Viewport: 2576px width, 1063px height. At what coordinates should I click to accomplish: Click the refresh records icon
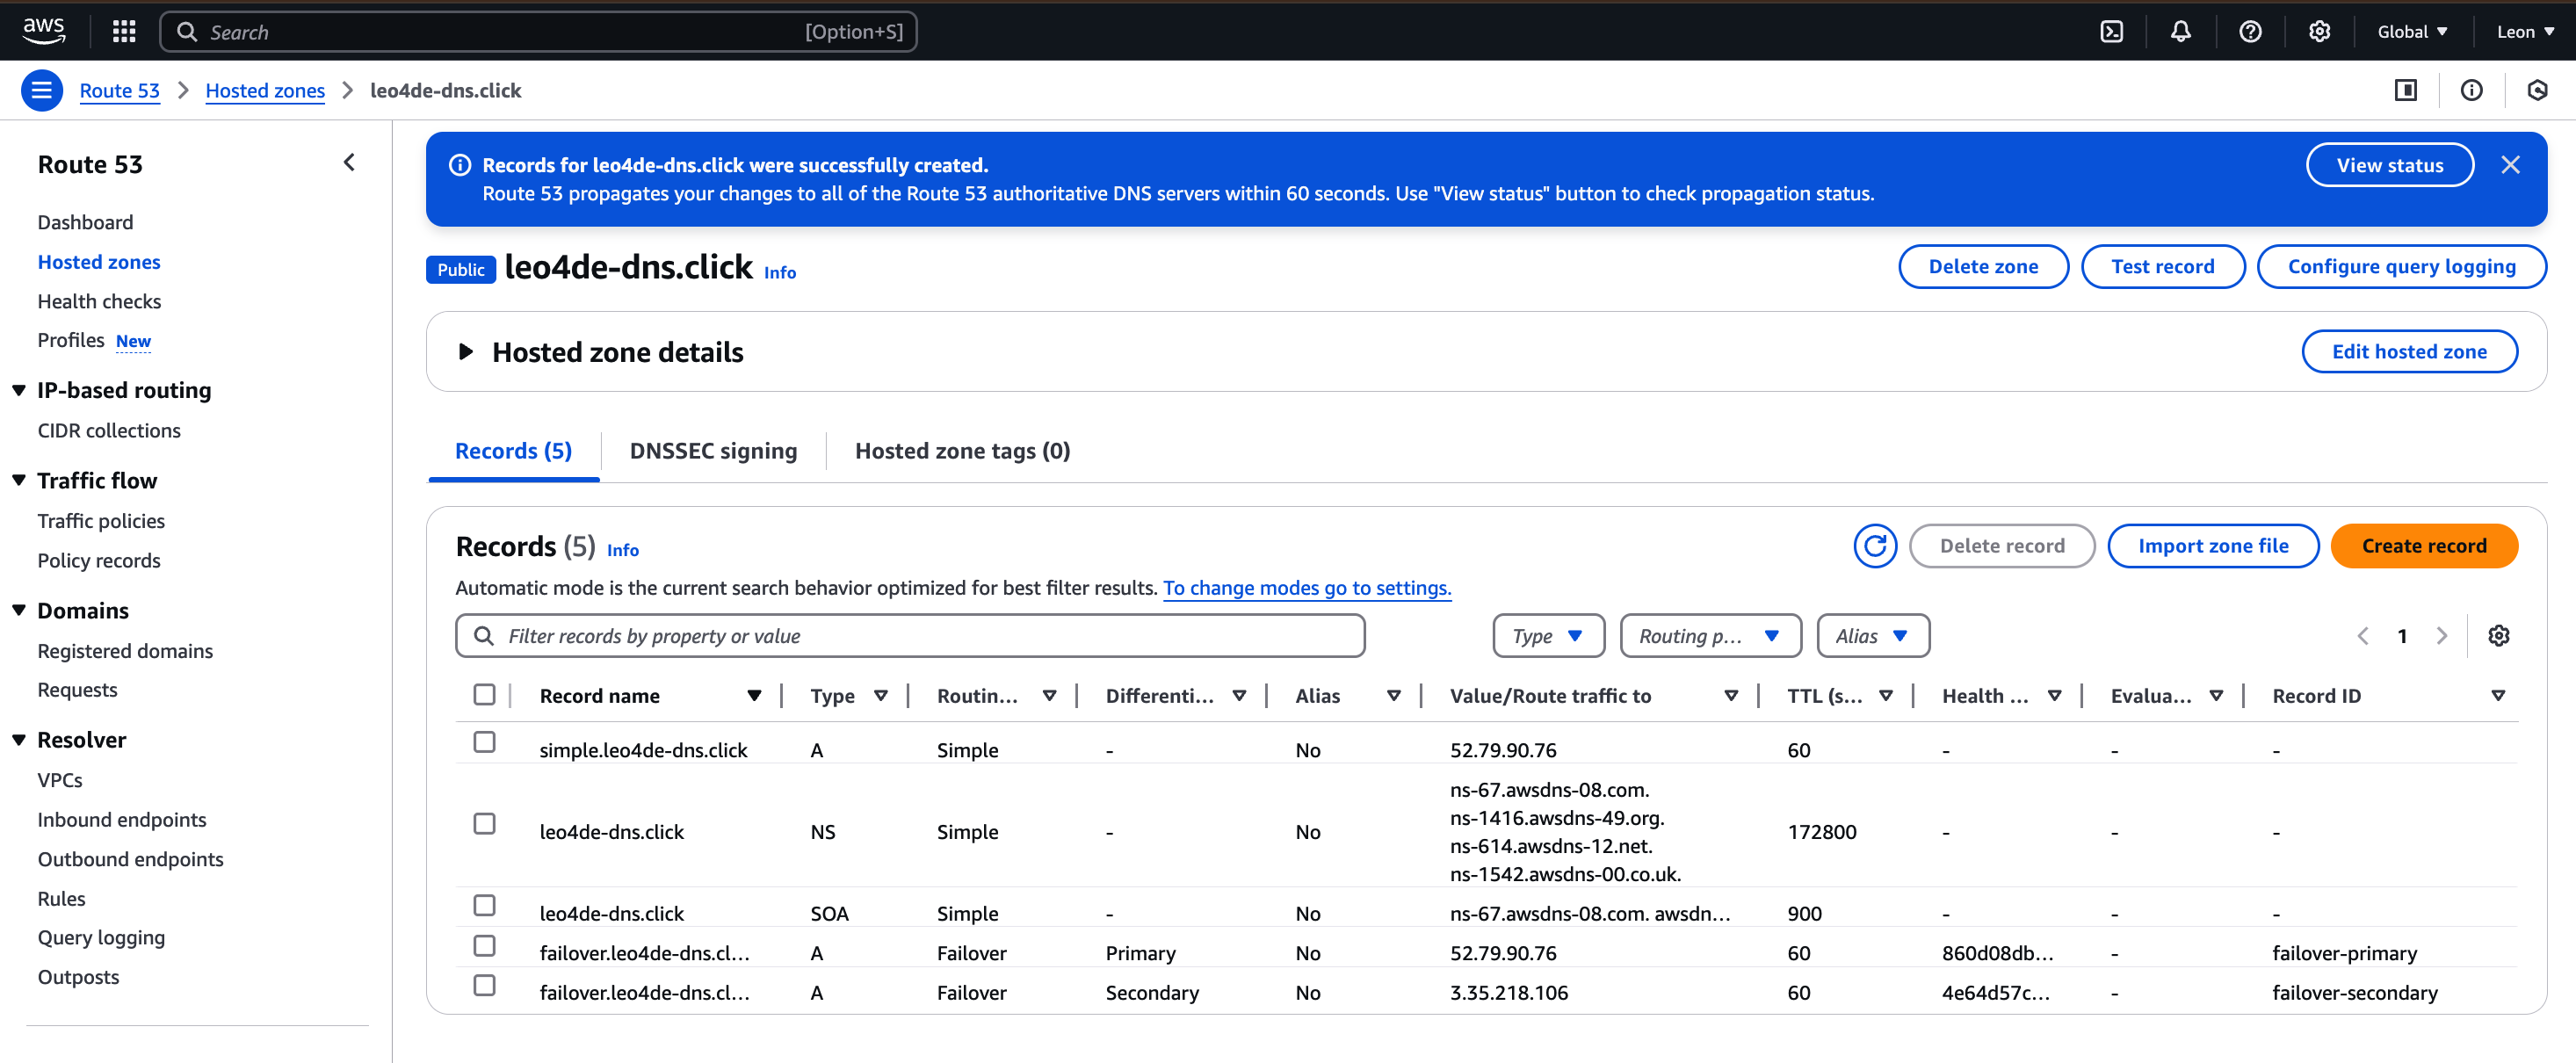(x=1874, y=546)
